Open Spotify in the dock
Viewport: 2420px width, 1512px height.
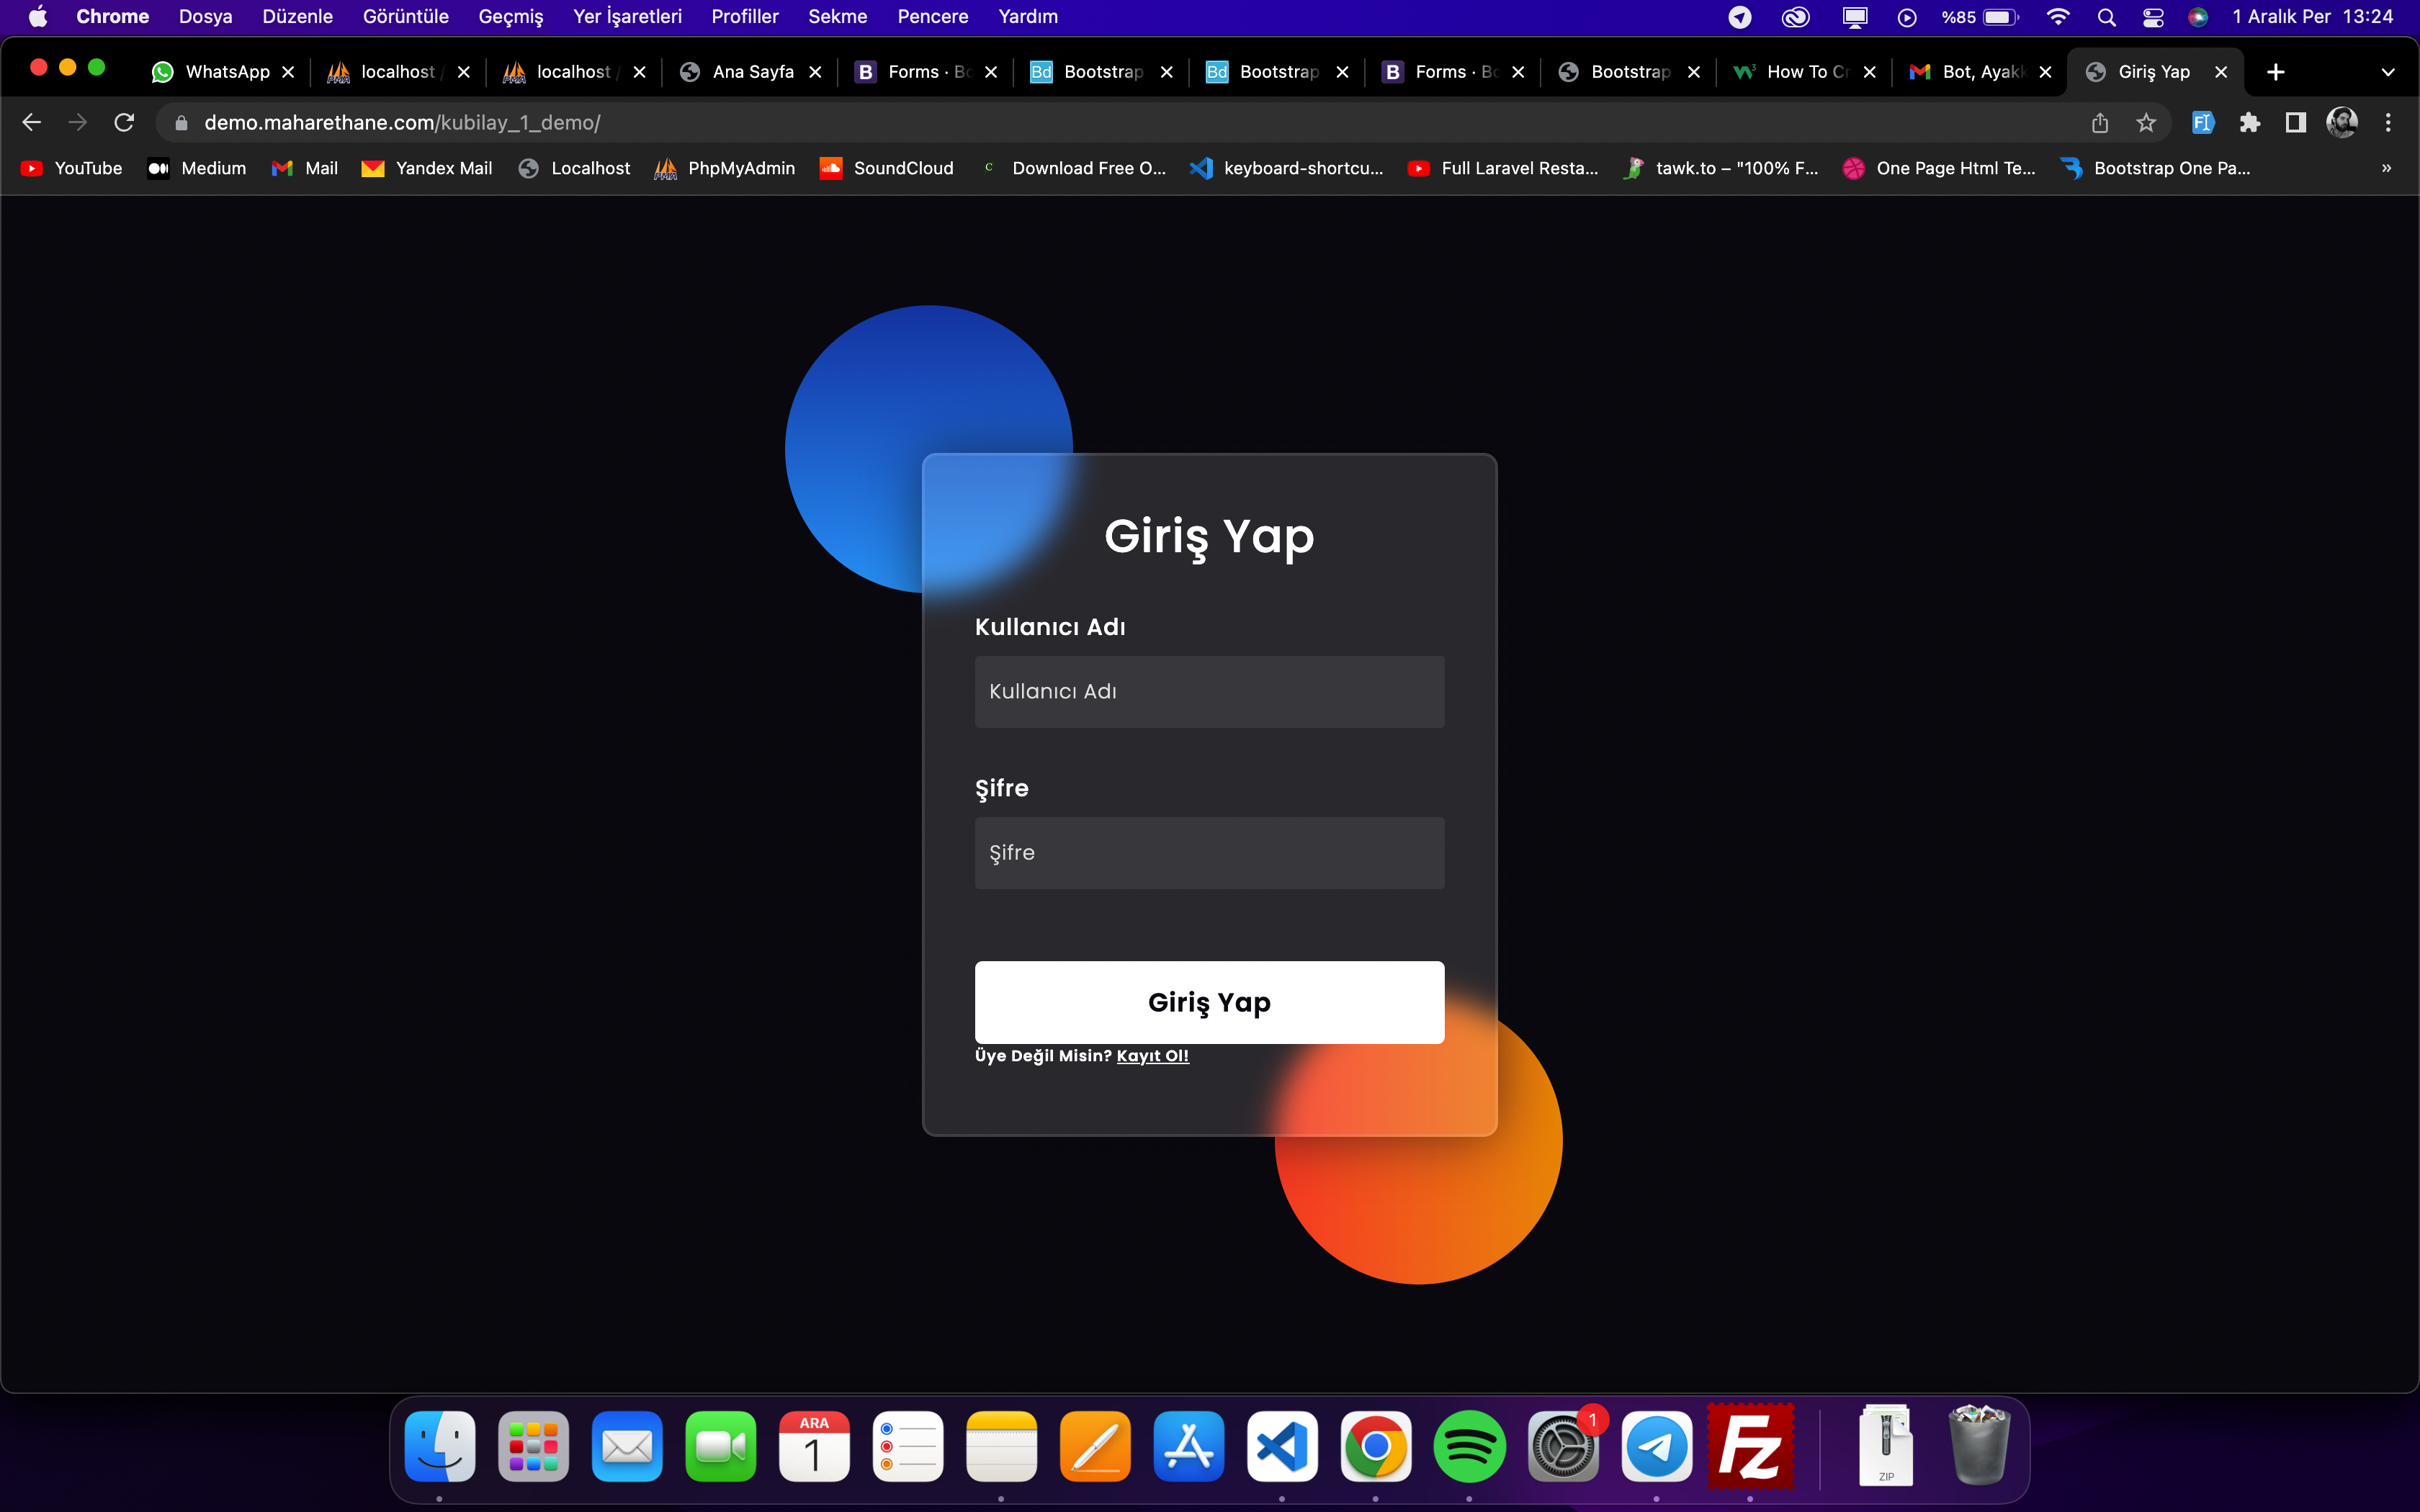coord(1469,1446)
